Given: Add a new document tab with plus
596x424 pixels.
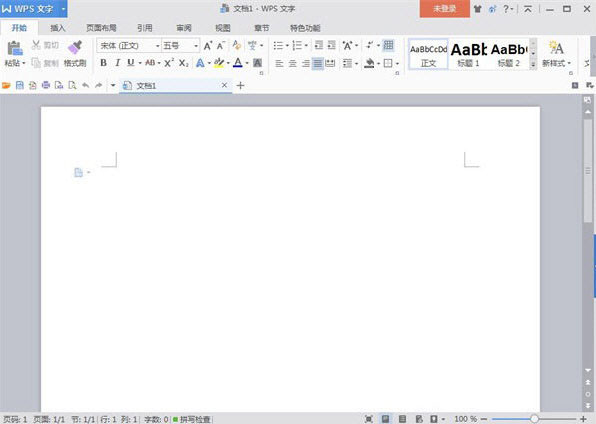Looking at the screenshot, I should coord(240,86).
